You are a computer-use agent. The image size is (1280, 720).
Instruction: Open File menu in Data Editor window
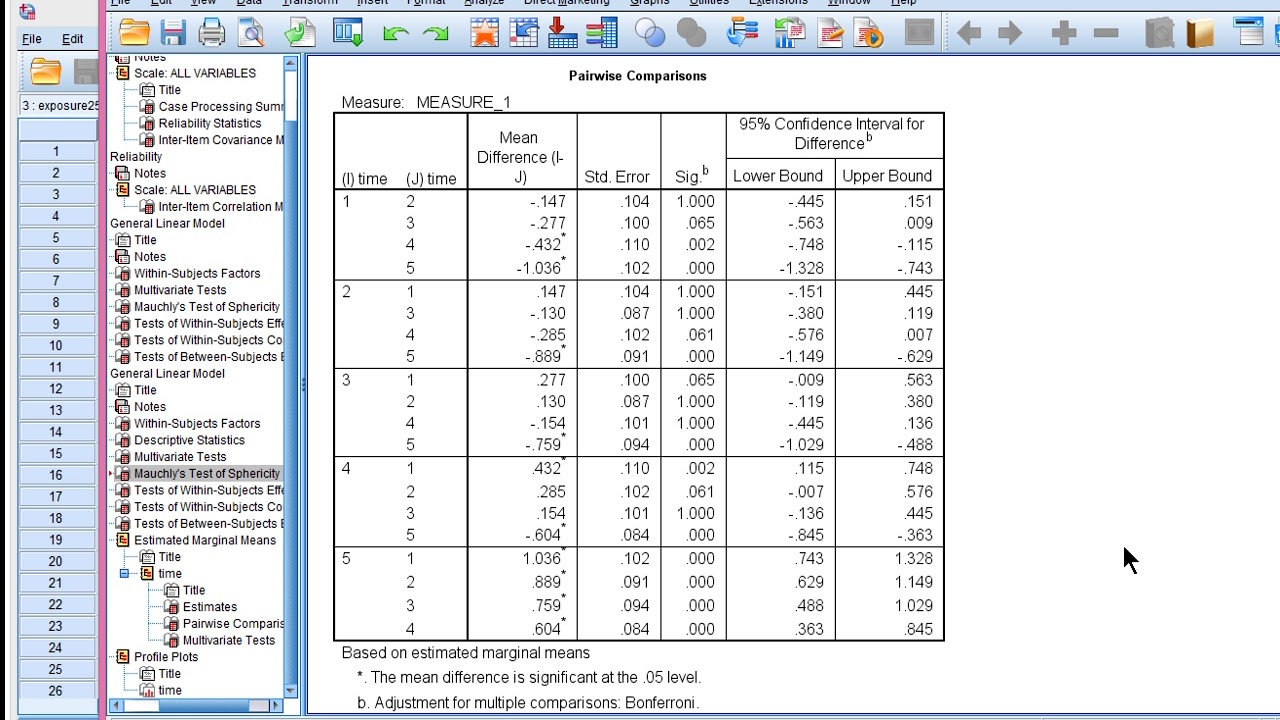click(32, 39)
